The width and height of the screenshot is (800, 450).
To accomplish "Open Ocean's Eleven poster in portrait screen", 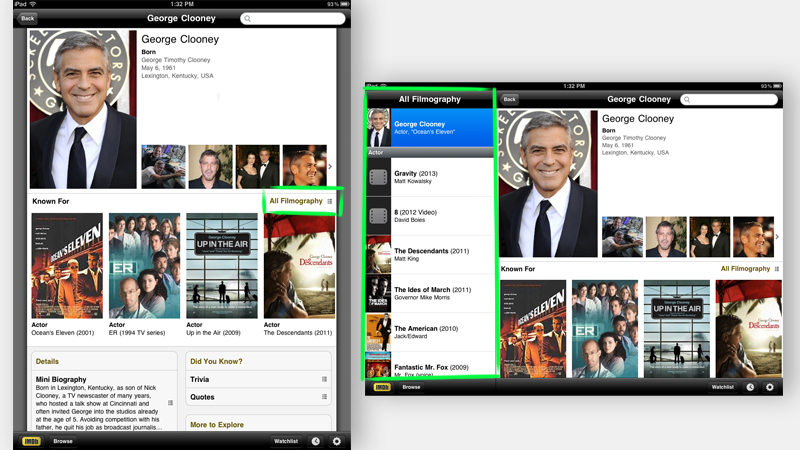I will click(x=67, y=266).
